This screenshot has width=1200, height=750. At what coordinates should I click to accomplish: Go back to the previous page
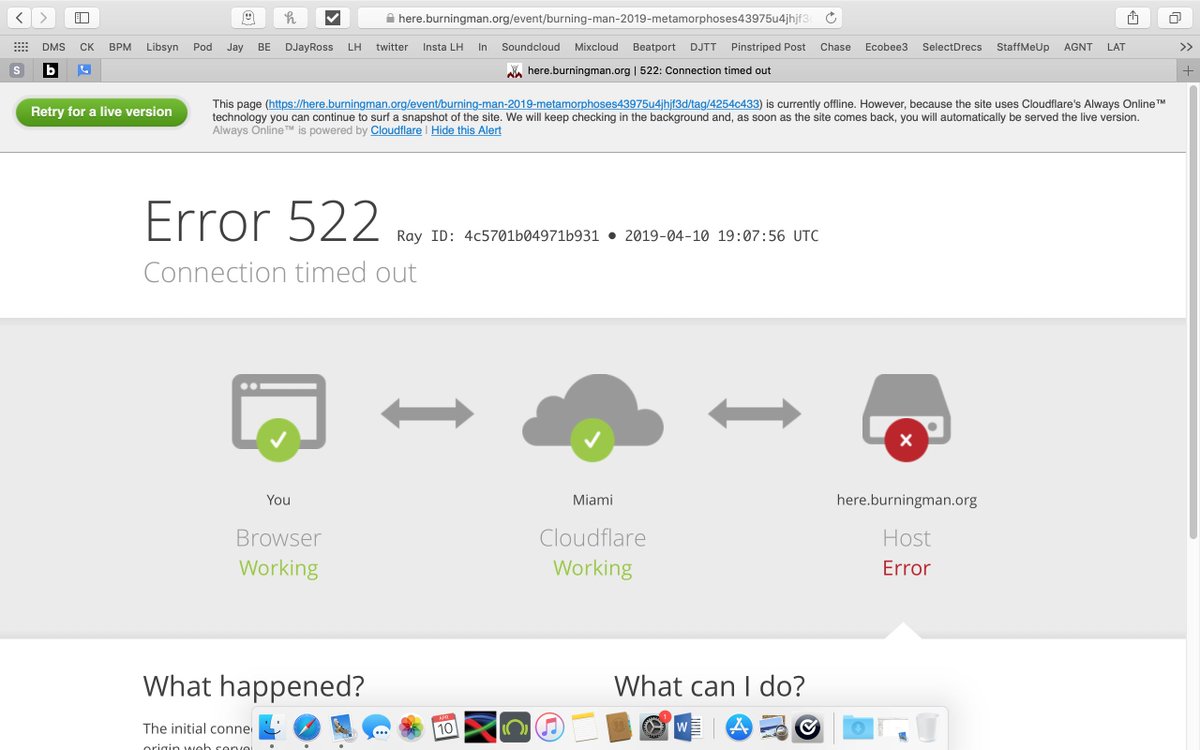coord(20,17)
